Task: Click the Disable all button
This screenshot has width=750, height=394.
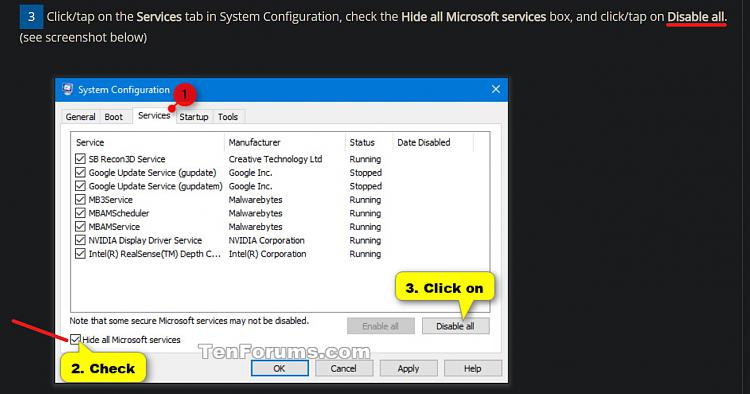Action: pyautogui.click(x=455, y=326)
